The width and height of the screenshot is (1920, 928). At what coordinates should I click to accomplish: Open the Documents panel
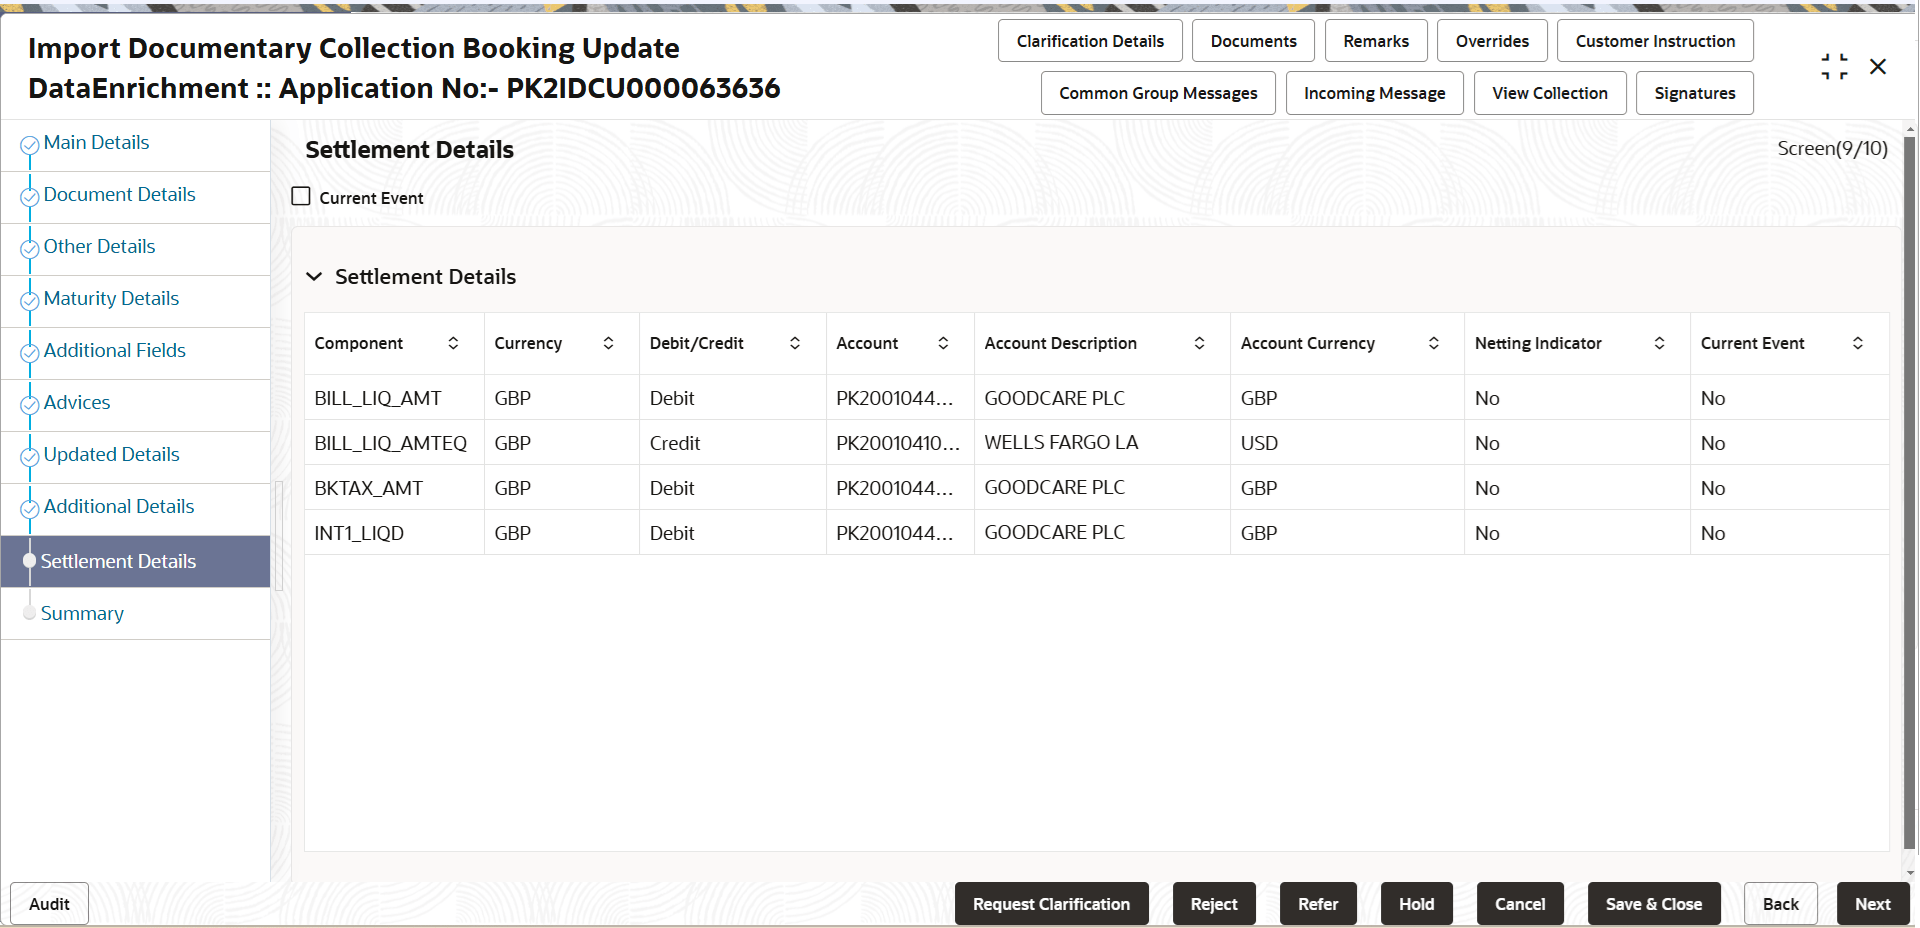[x=1253, y=41]
